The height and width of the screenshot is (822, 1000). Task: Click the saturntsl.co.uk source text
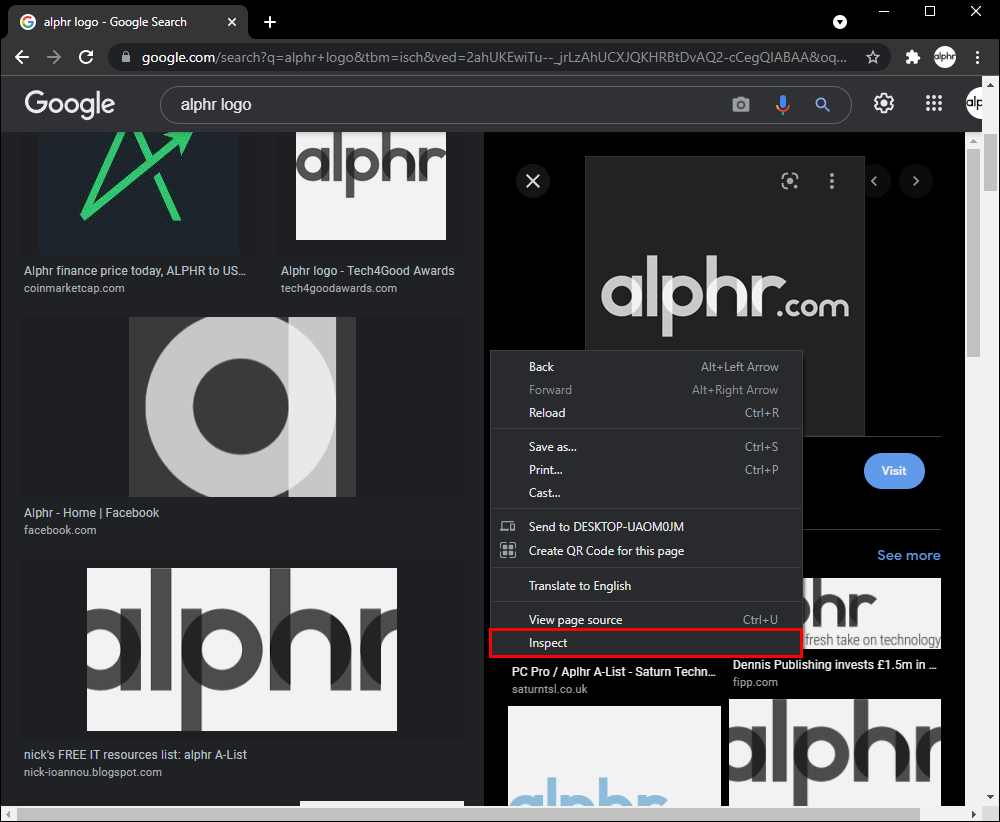coord(550,689)
